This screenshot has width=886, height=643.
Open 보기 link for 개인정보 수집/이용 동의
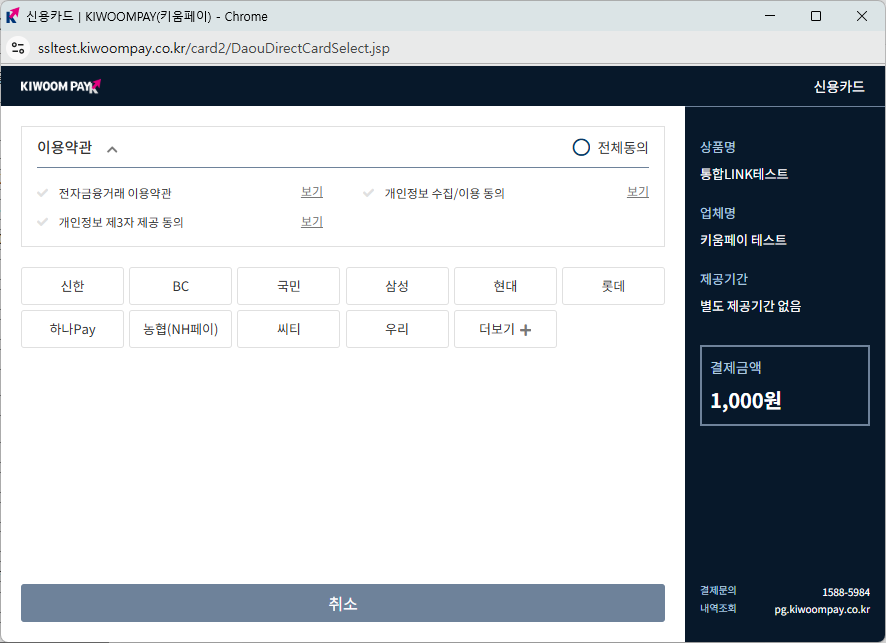tap(638, 192)
